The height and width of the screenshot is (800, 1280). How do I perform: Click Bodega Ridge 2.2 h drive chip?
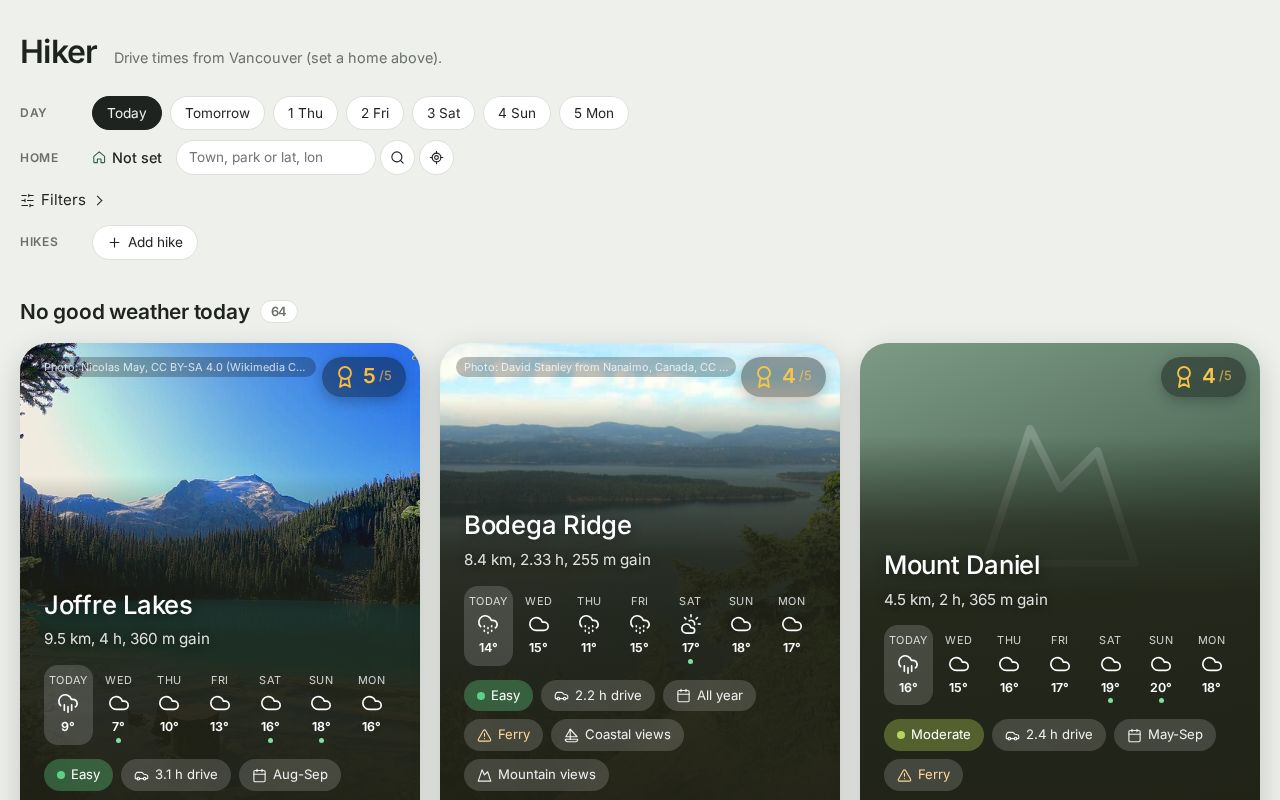point(598,695)
